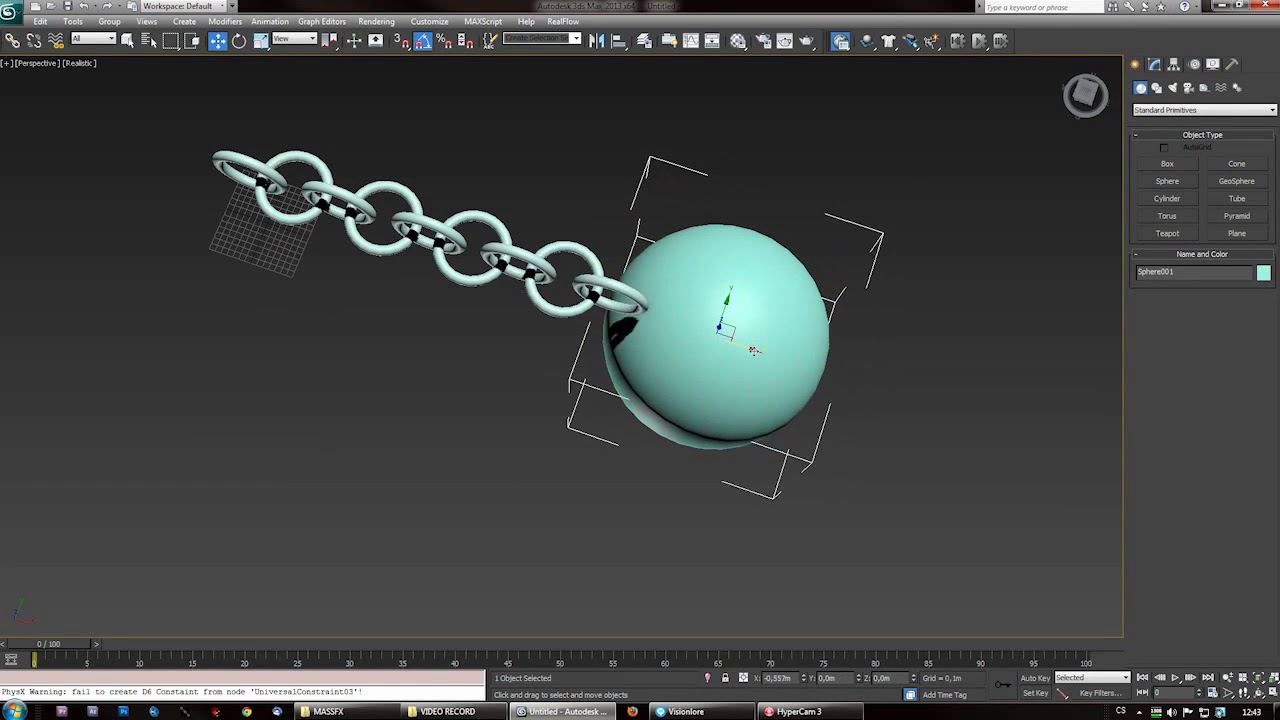Select Shapes category in Create panel

coord(1156,87)
